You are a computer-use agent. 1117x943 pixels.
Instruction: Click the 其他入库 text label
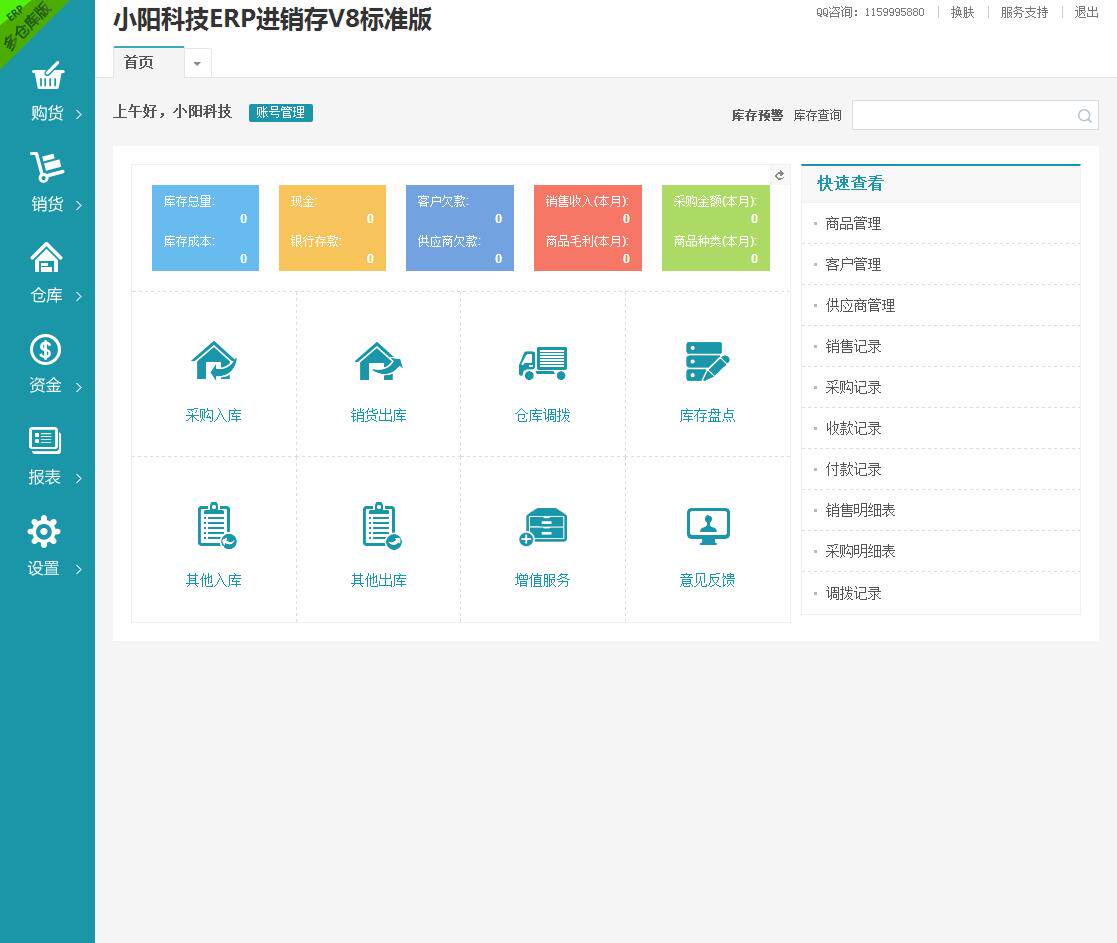click(214, 580)
